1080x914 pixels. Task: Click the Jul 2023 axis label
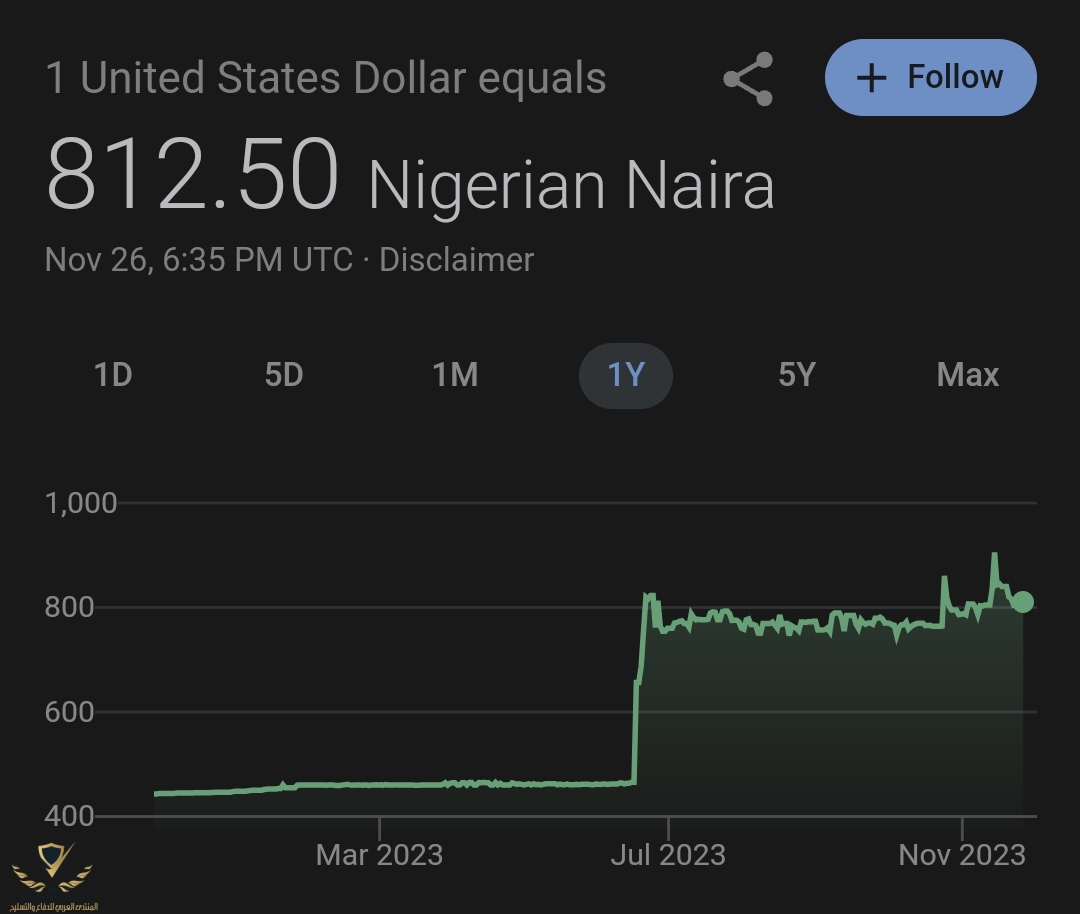click(668, 855)
